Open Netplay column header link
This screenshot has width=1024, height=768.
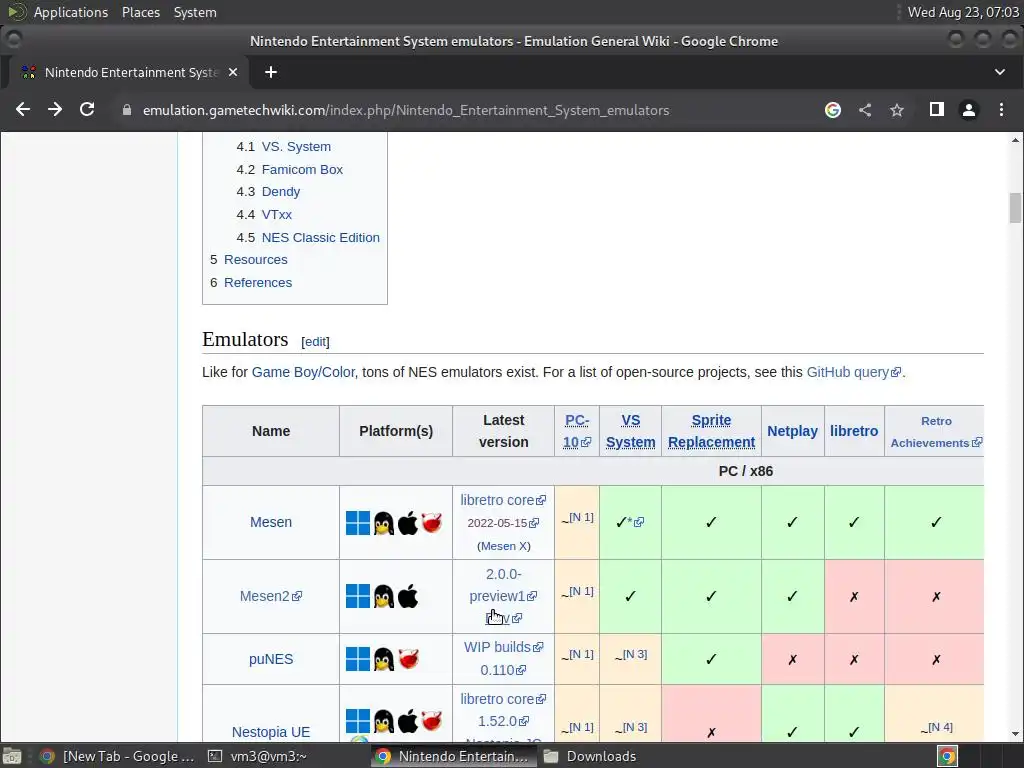792,431
